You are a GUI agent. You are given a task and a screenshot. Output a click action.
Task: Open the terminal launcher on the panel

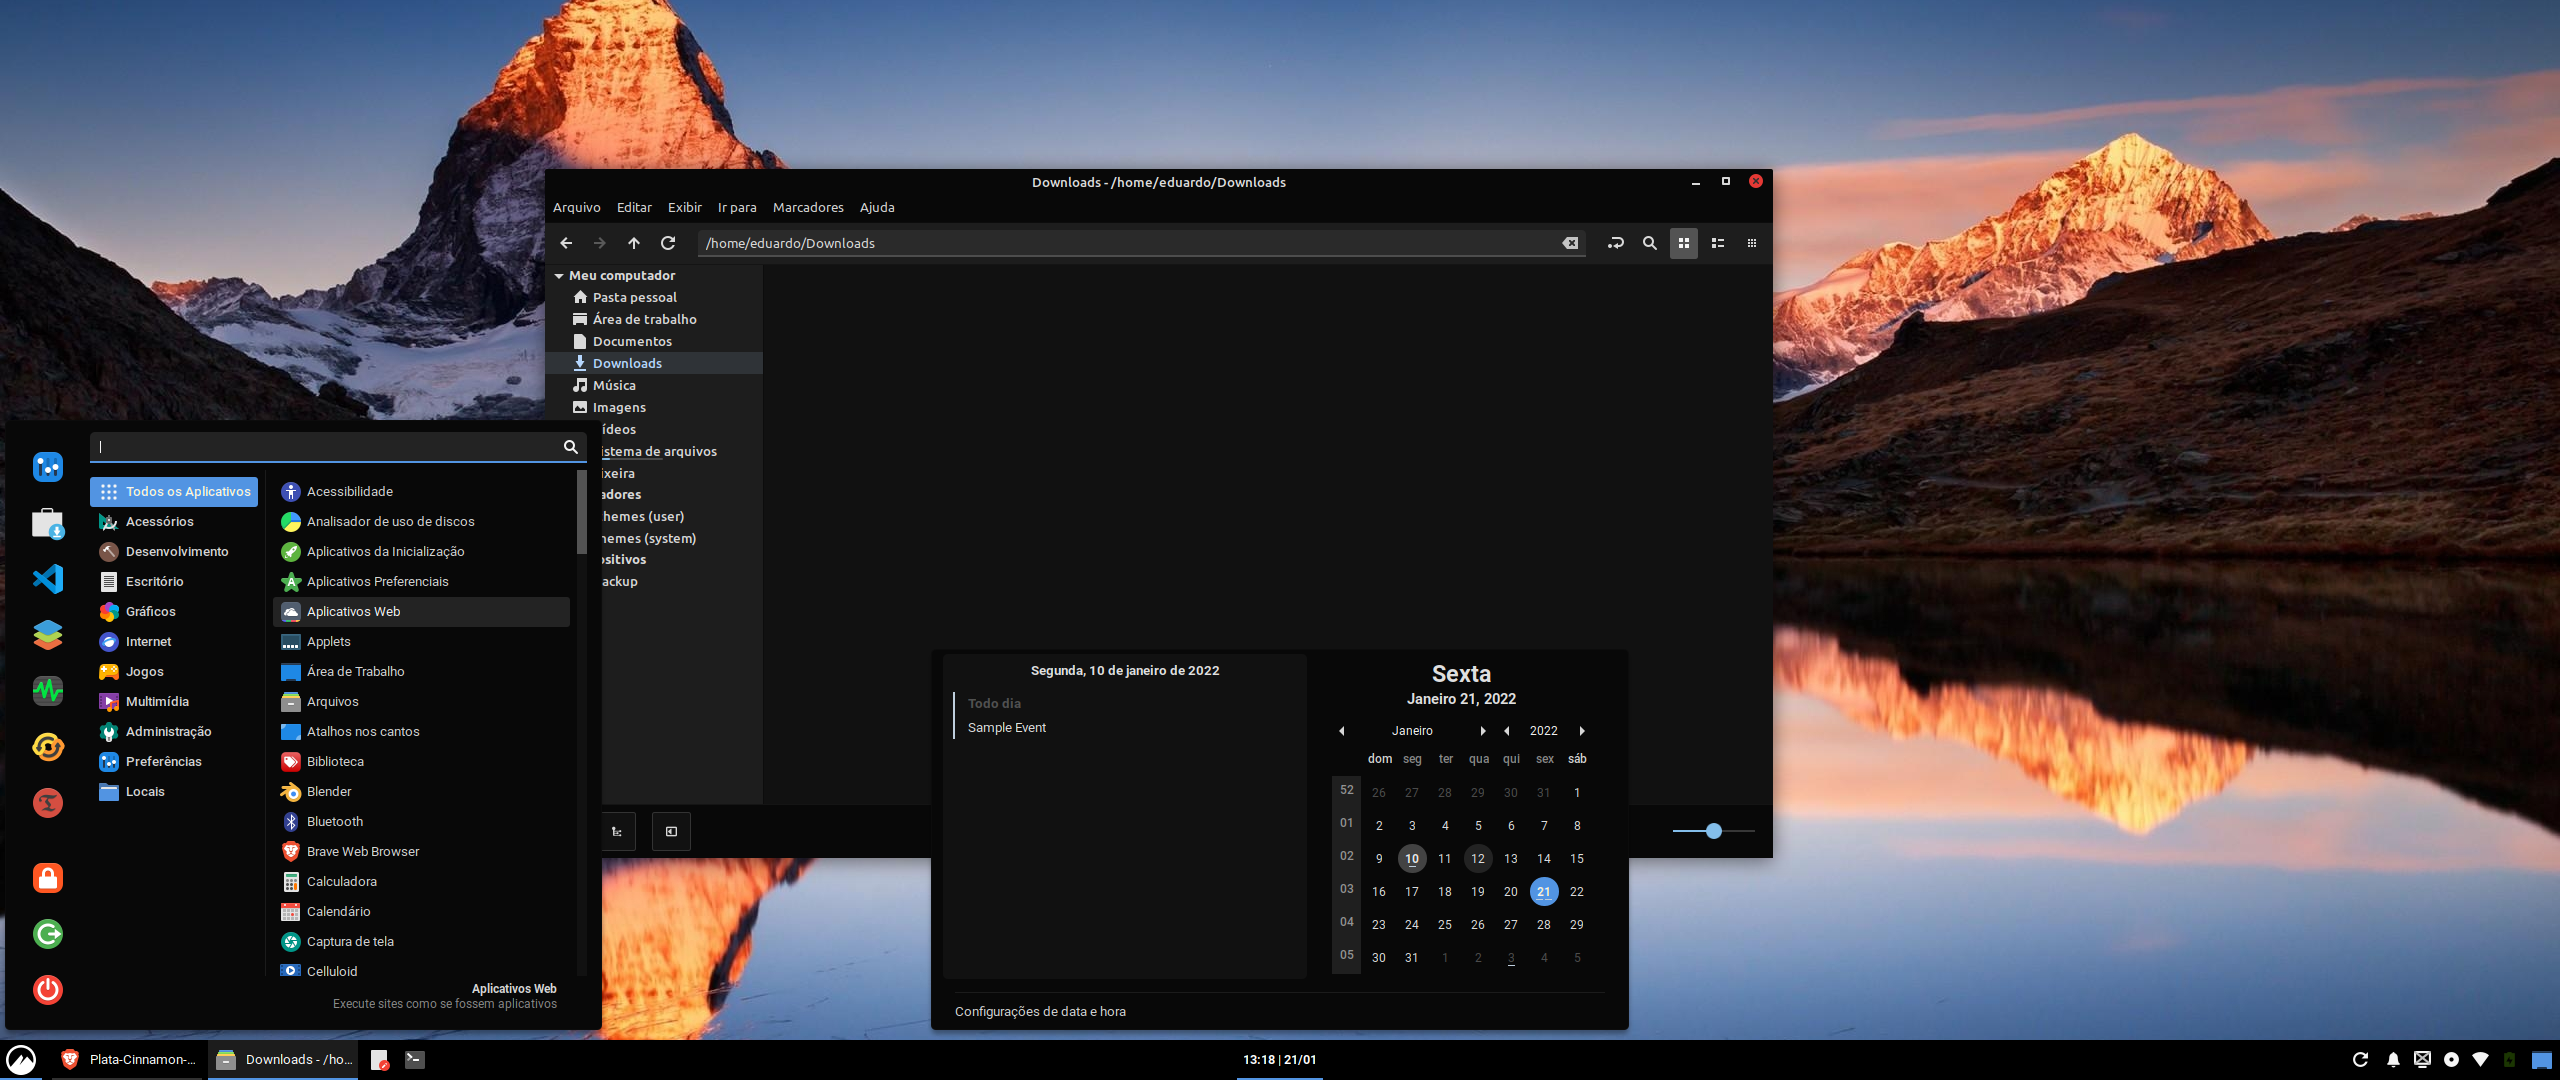coord(415,1059)
